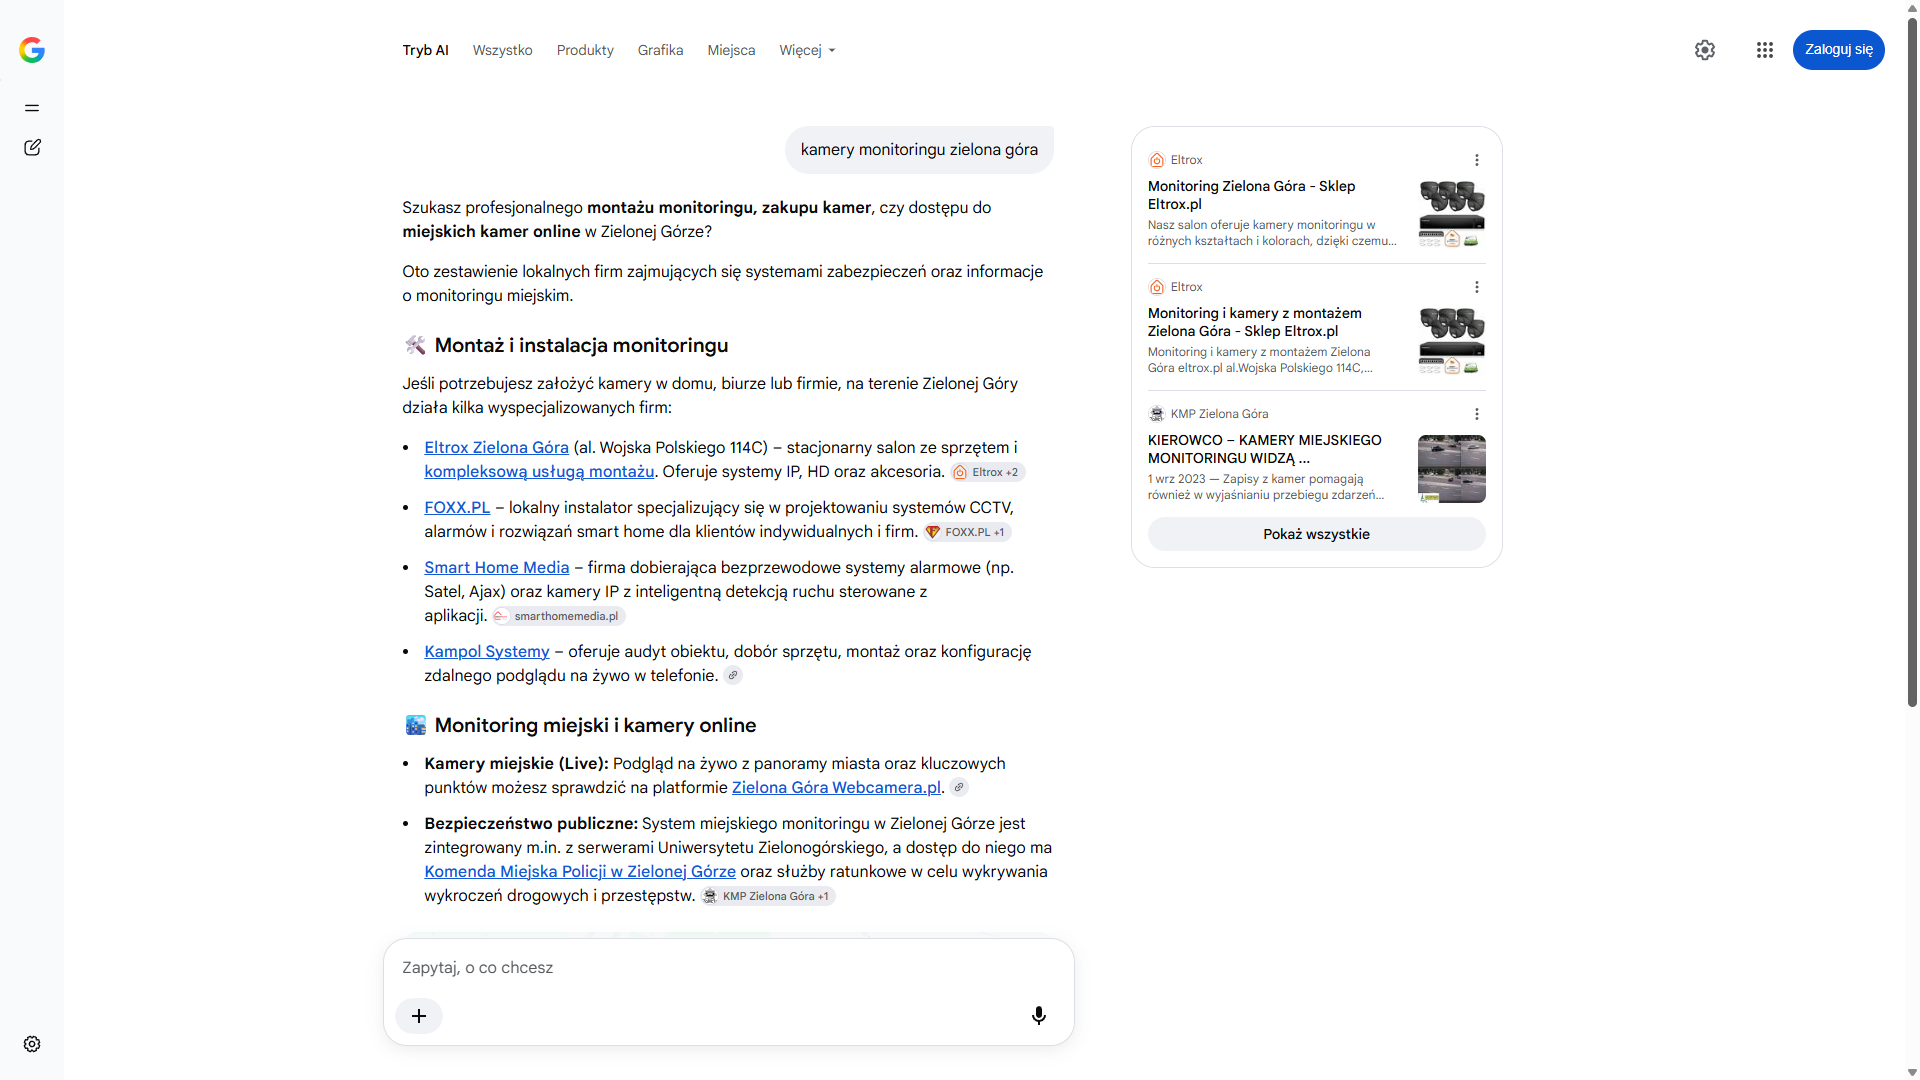1920x1080 pixels.
Task: Open KIEROWCO – KAMERY MIEJSKIEGO MONITORINGU result
Action: click(1265, 449)
